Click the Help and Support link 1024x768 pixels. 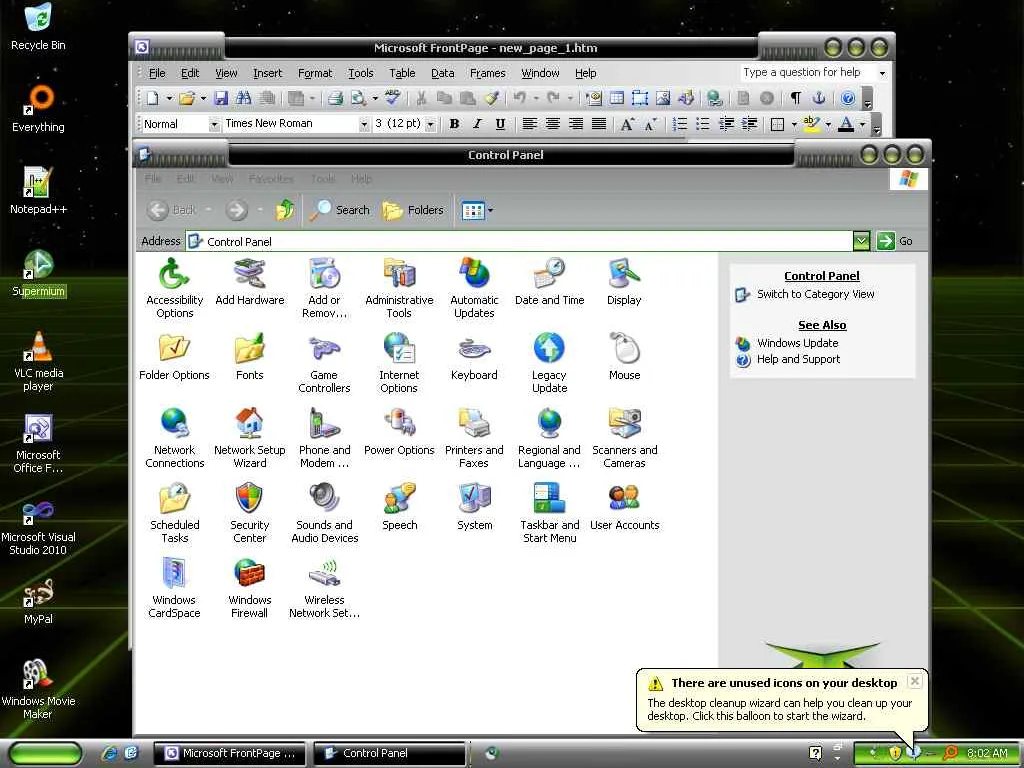pos(798,359)
